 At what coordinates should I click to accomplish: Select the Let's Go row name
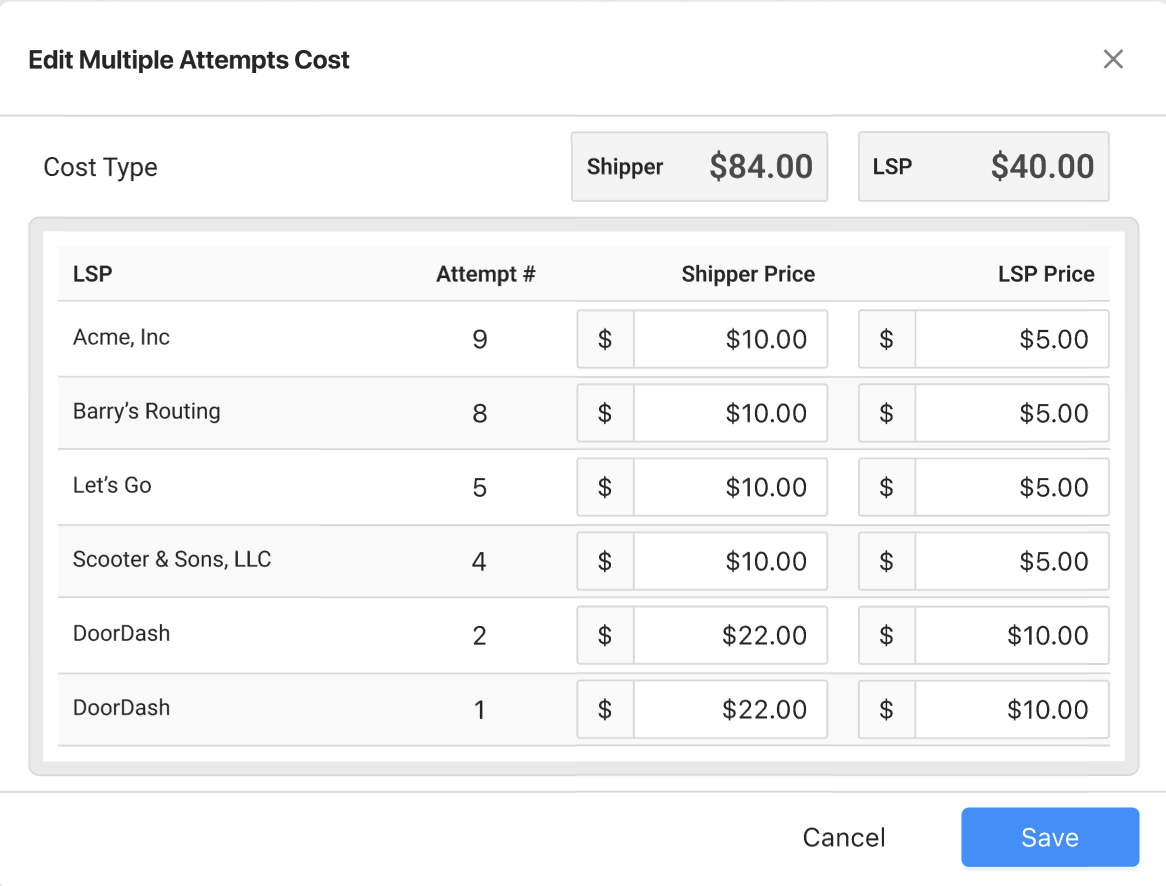click(112, 485)
